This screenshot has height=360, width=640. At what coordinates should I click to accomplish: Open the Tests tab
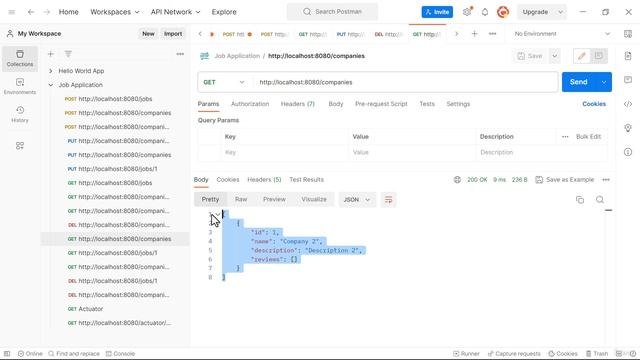click(427, 104)
